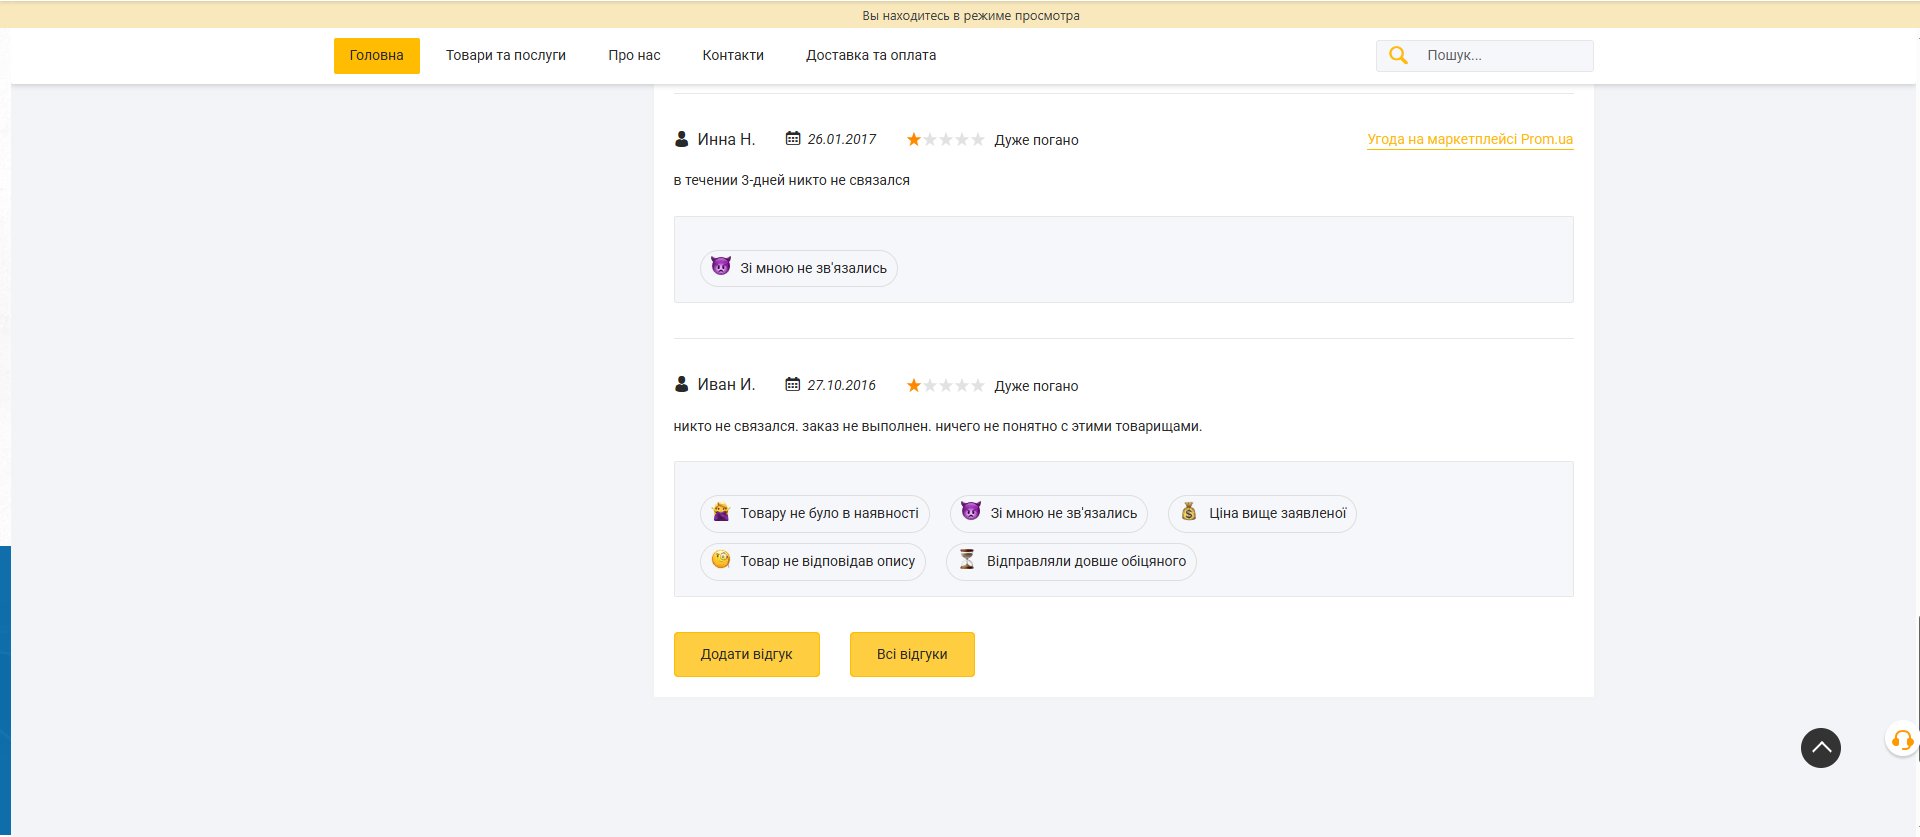Follow the Угода на маркетплейсі Prom.ua link
Screen dimensions: 1920x837
click(1469, 139)
